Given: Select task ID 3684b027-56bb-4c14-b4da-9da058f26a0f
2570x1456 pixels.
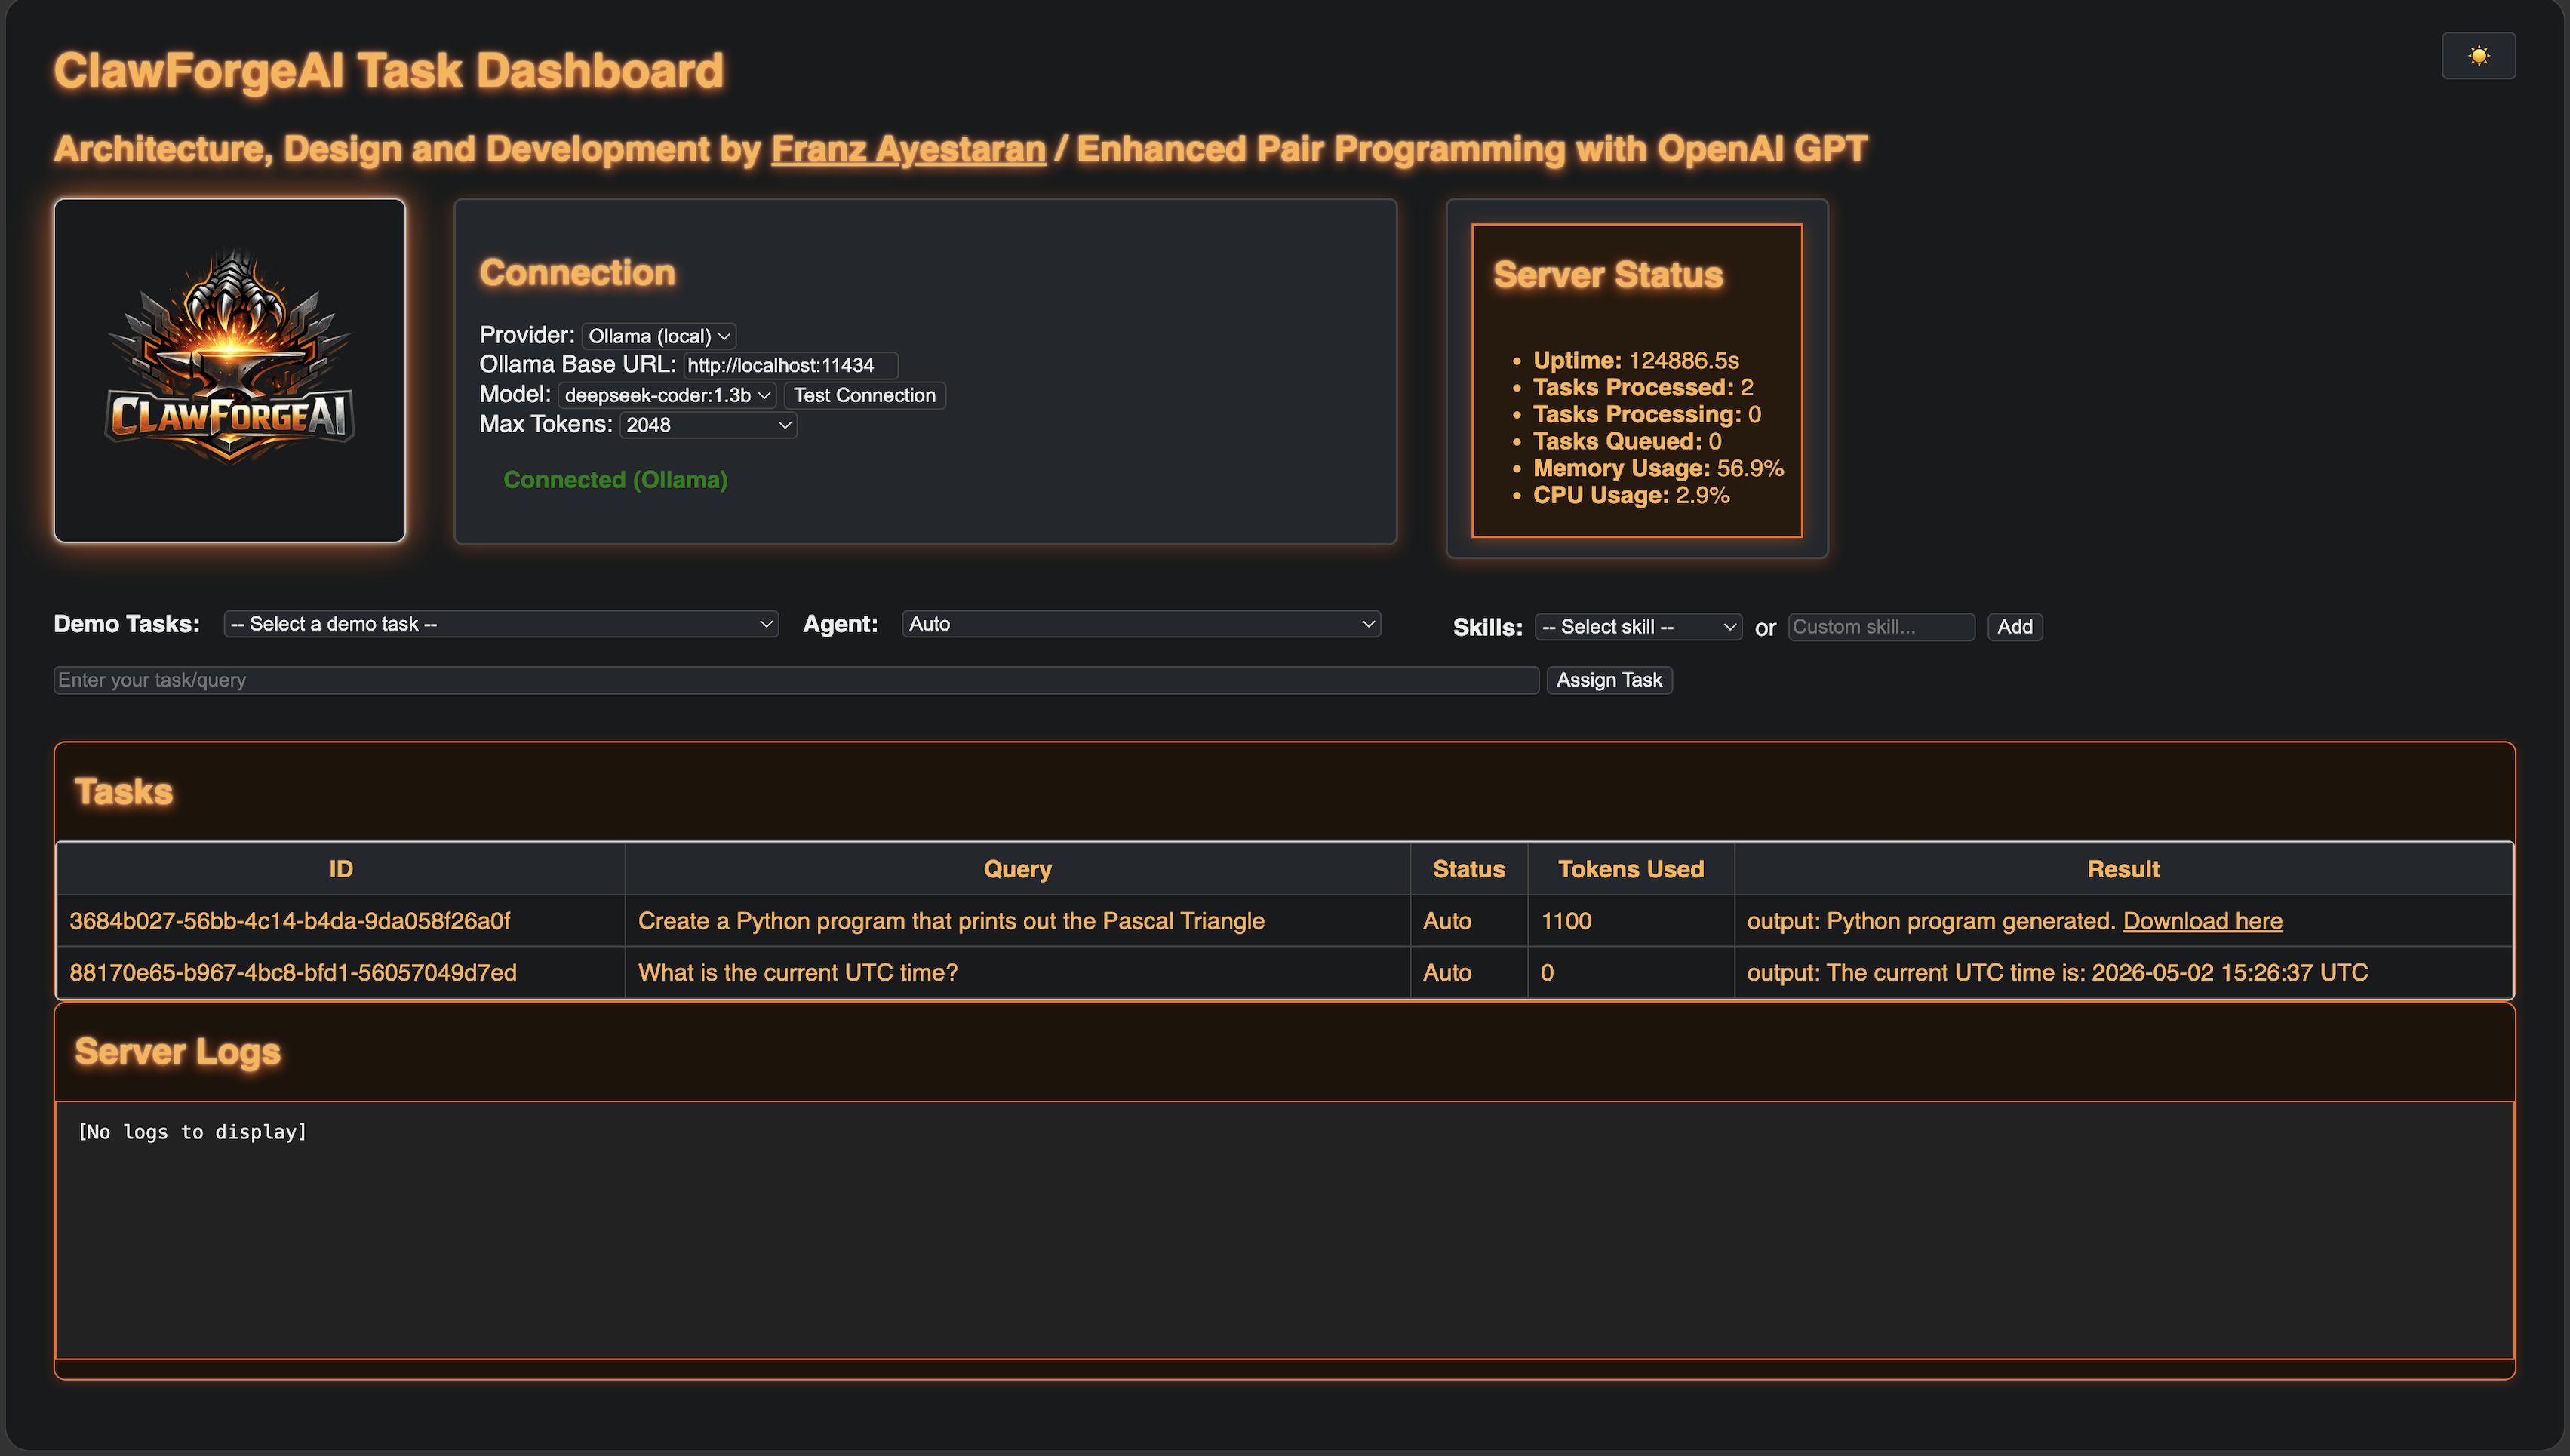Looking at the screenshot, I should pos(289,921).
